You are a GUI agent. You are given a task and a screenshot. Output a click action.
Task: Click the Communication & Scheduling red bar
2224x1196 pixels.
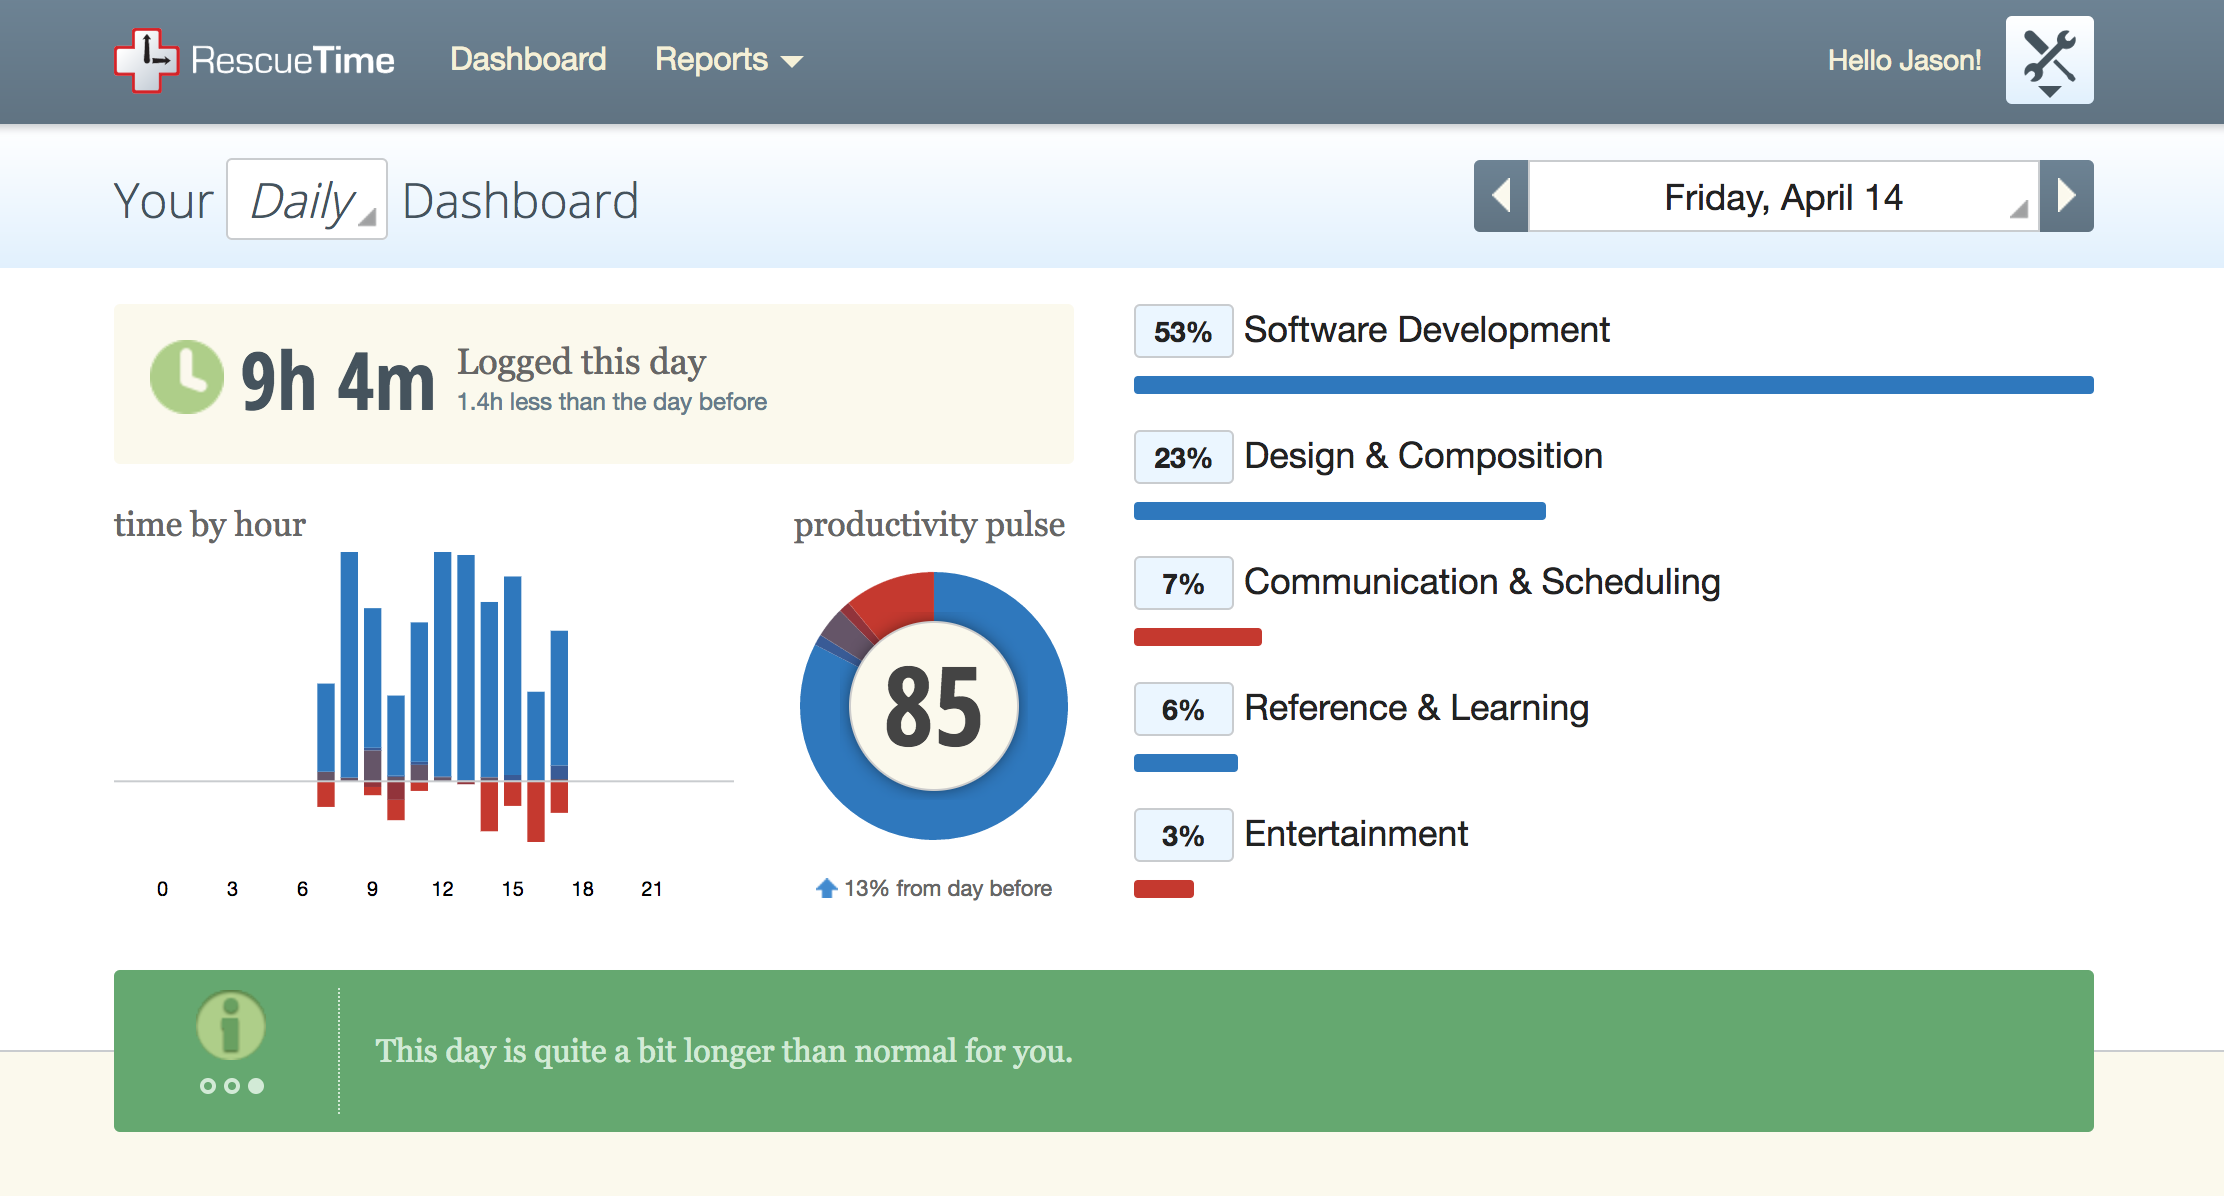coord(1198,637)
